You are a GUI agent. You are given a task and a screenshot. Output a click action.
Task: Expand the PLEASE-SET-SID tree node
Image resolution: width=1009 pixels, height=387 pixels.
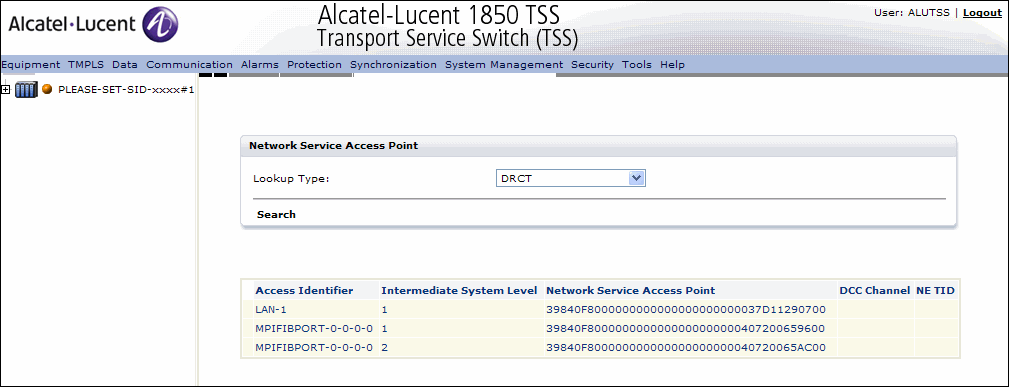[6, 90]
